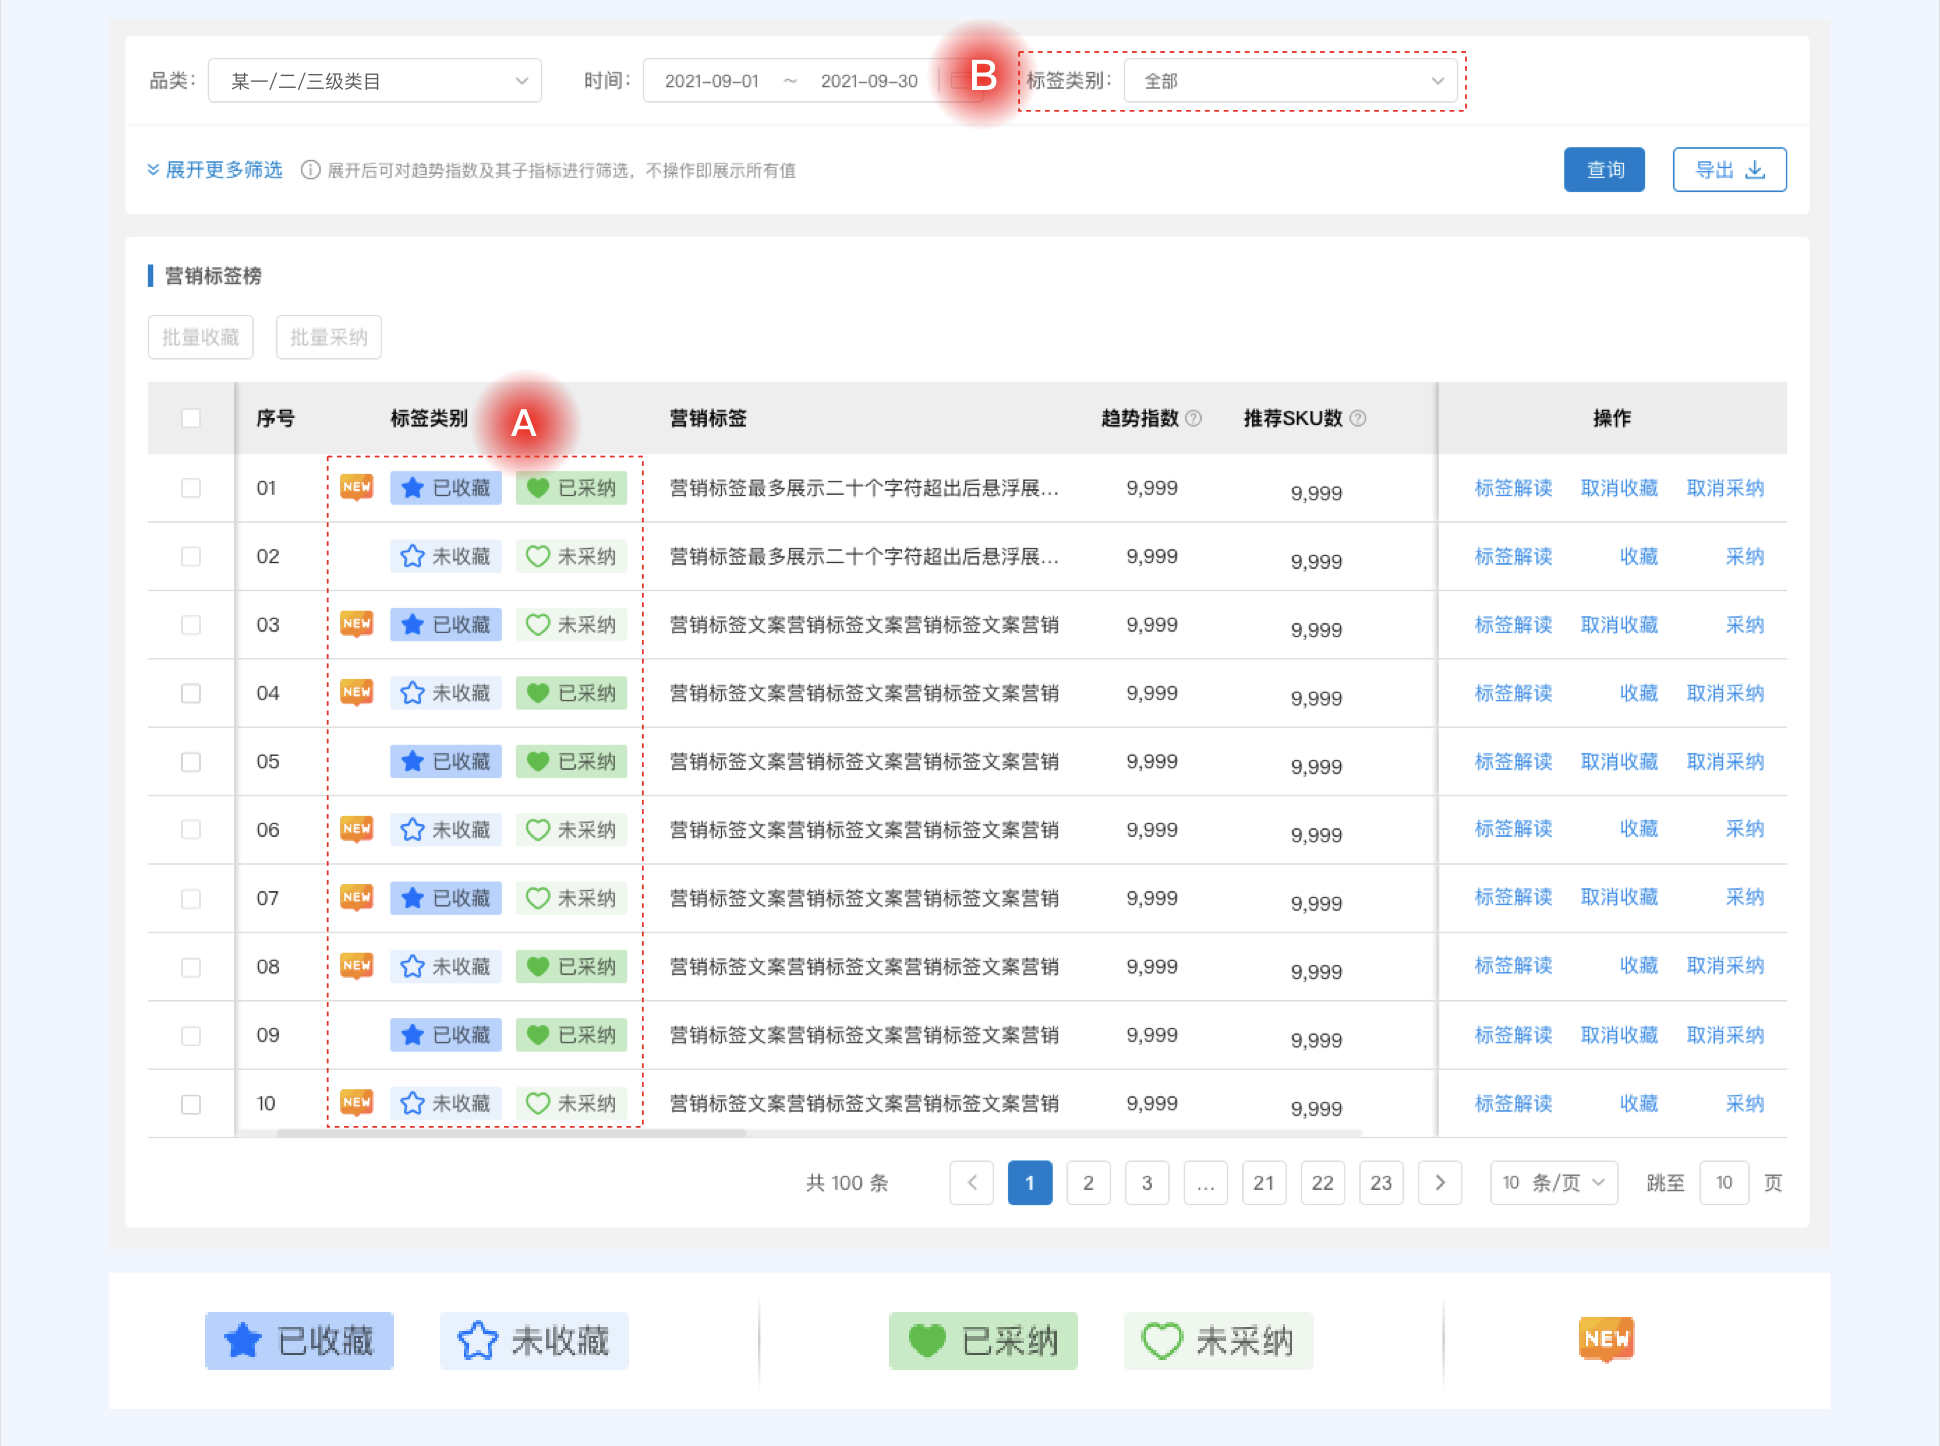The image size is (1940, 1446).
Task: Click the legend 已收藏 filled star badge
Action: [x=299, y=1341]
